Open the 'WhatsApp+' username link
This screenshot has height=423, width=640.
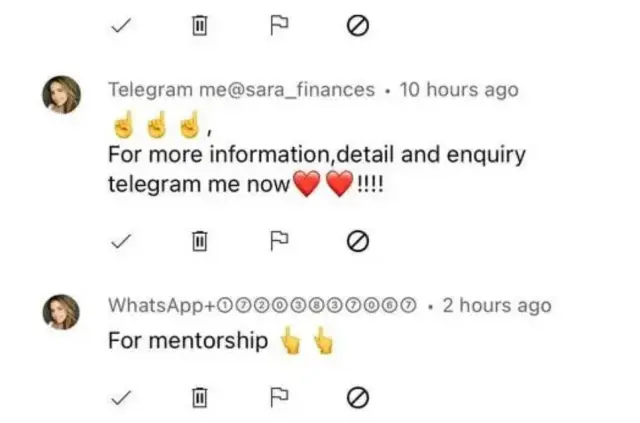[260, 306]
